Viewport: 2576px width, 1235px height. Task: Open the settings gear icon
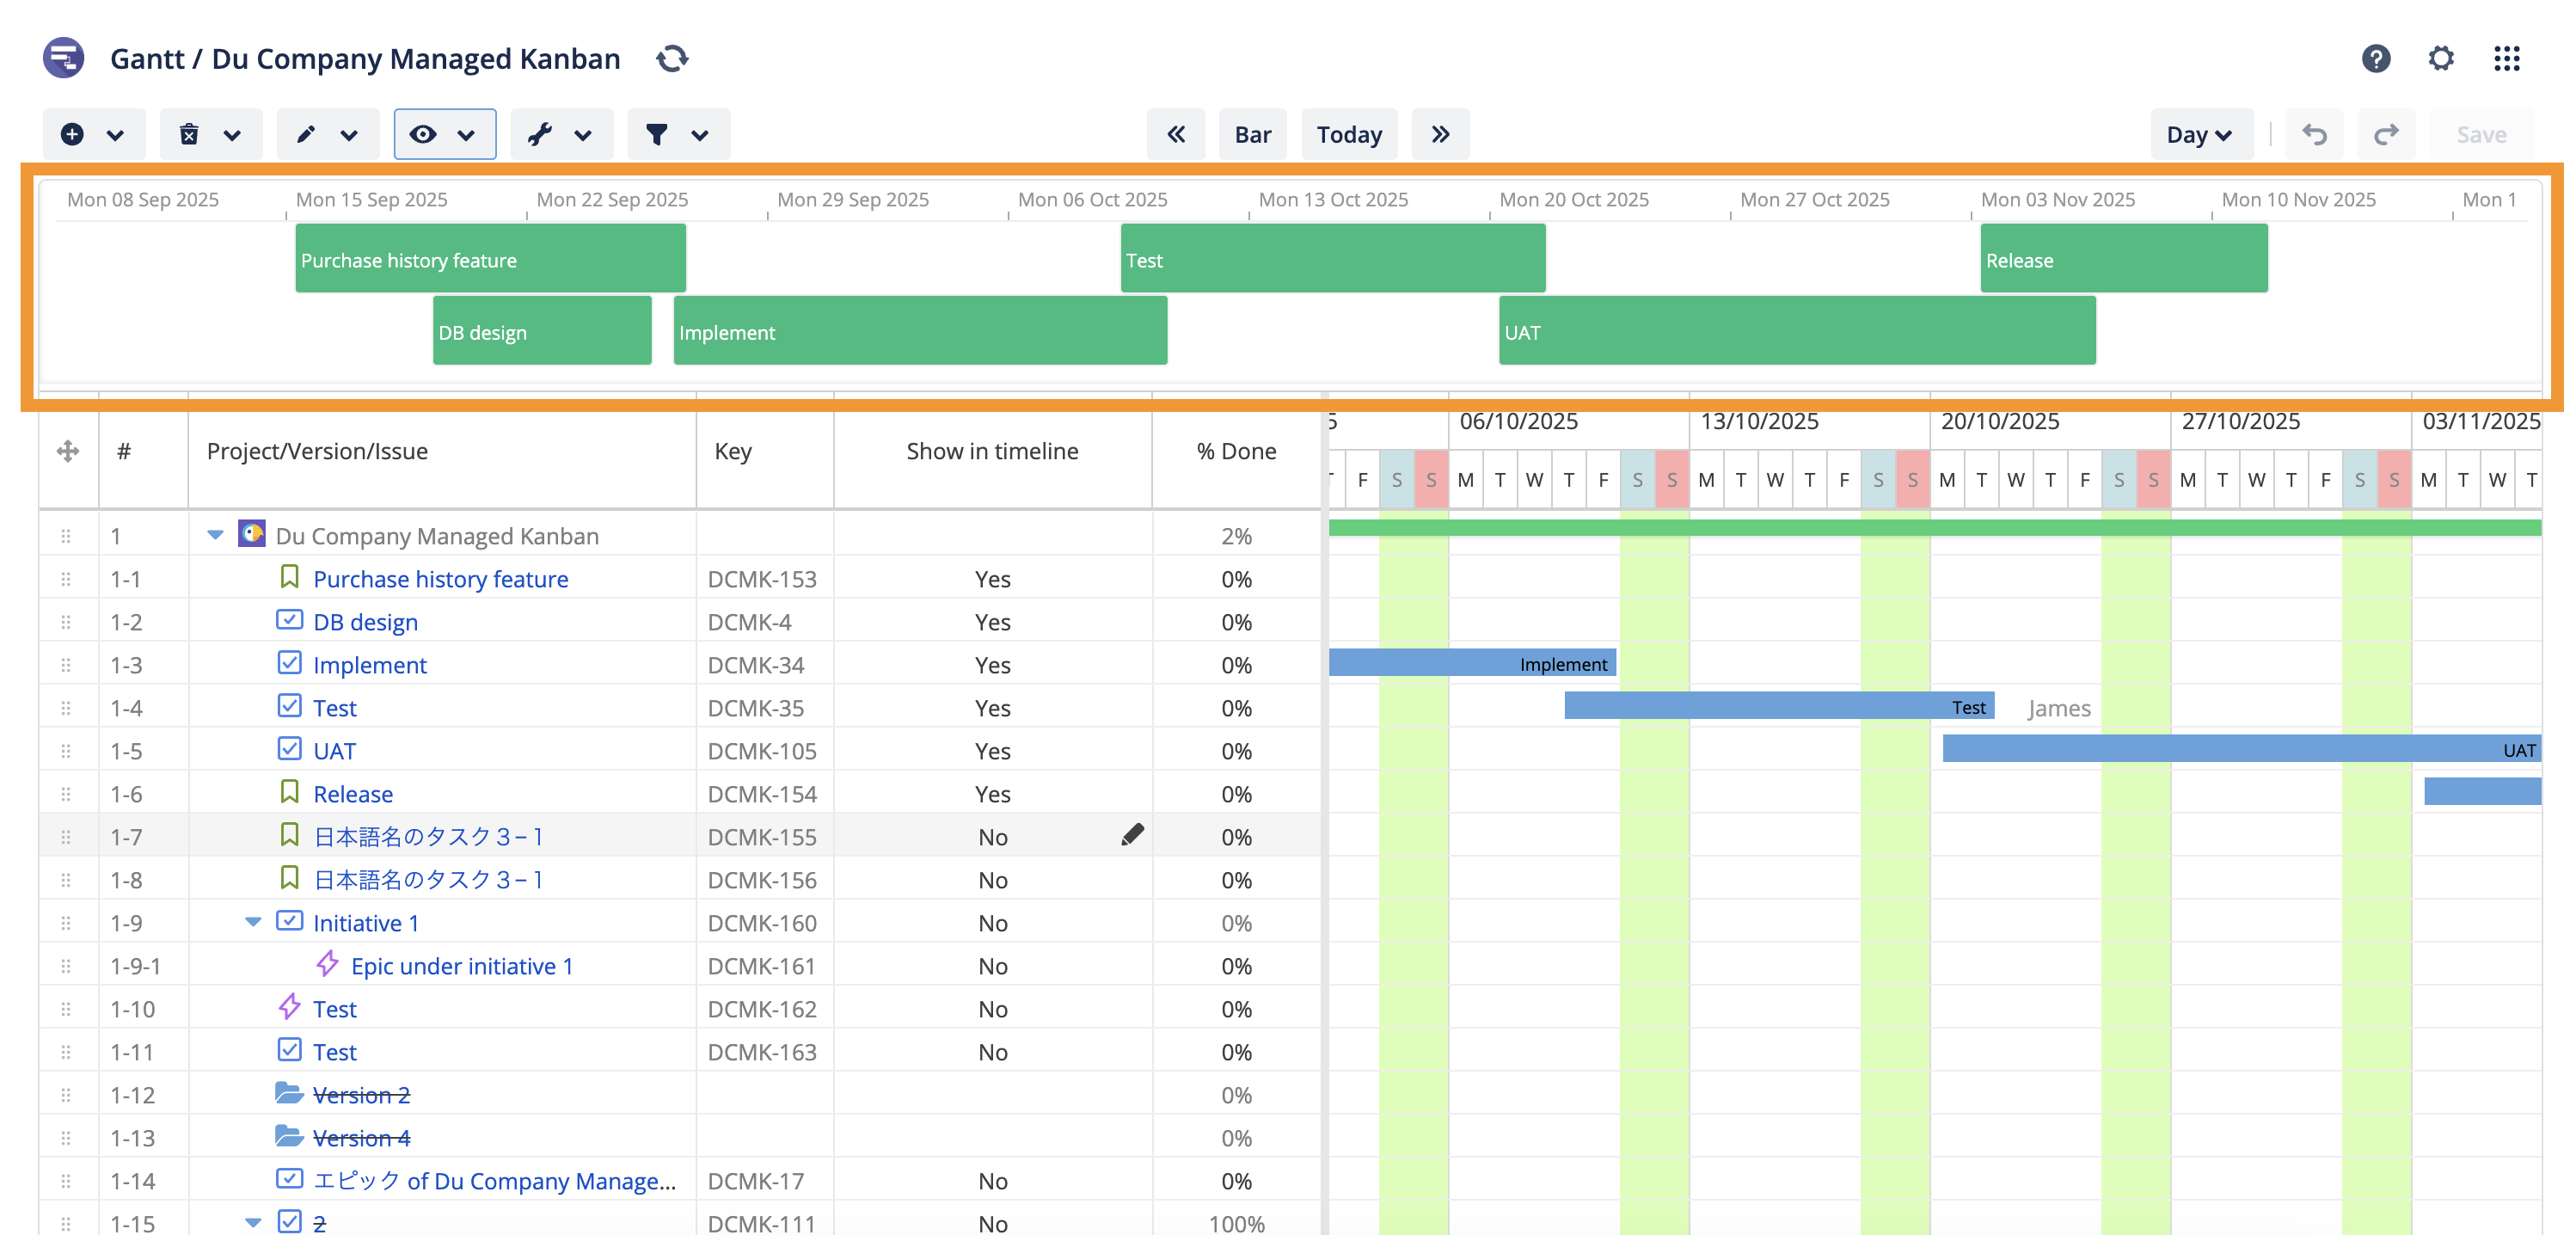click(x=2440, y=59)
